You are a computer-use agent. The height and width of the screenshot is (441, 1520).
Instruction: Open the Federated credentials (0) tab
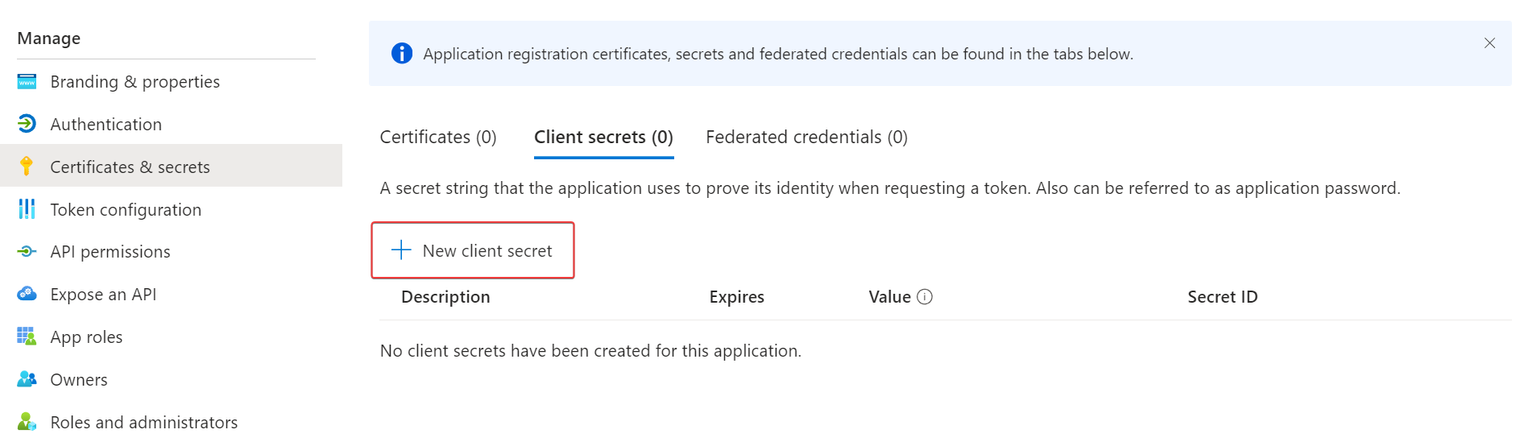[807, 137]
